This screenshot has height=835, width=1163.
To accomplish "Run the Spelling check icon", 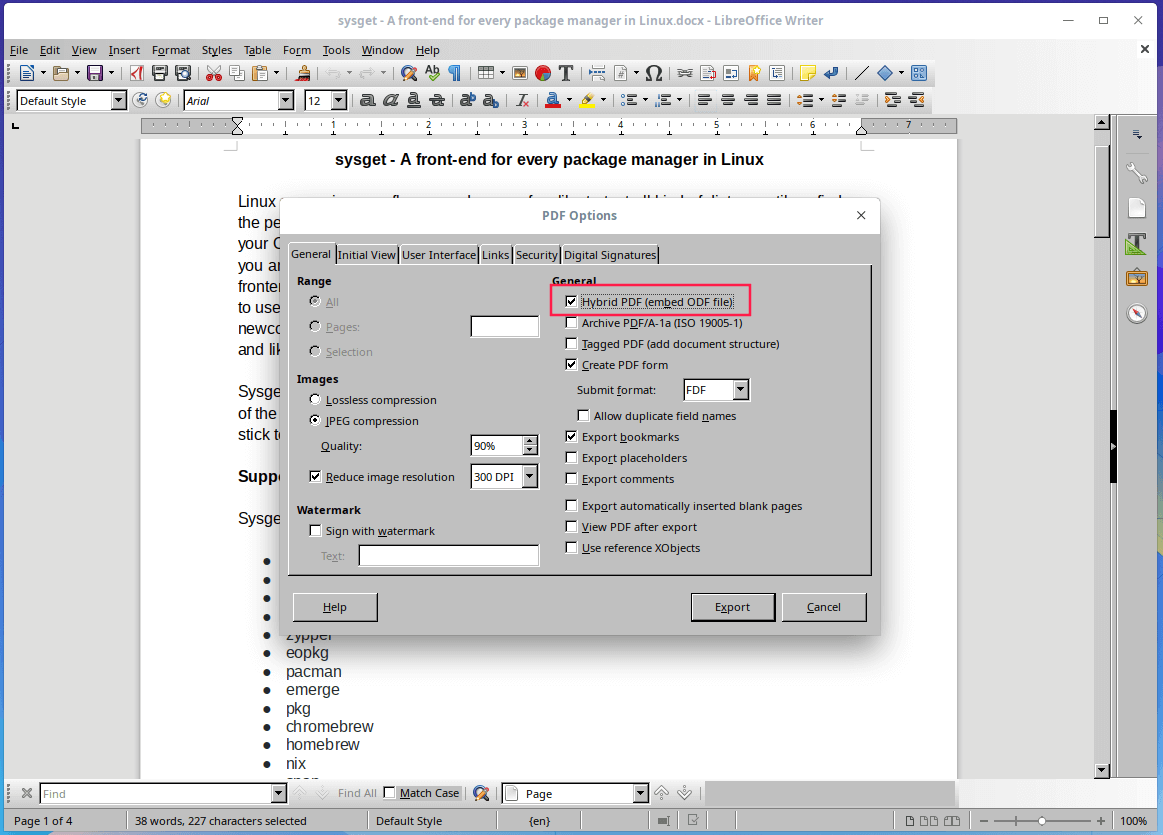I will [432, 73].
